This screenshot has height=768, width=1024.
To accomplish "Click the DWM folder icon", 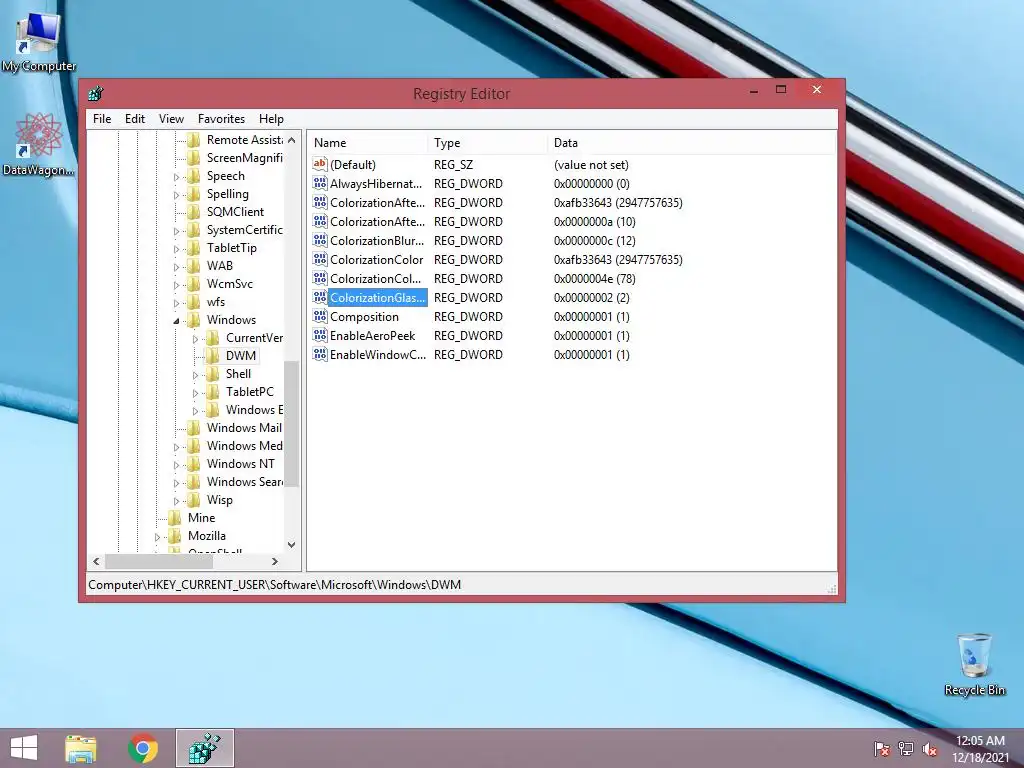I will coord(213,356).
